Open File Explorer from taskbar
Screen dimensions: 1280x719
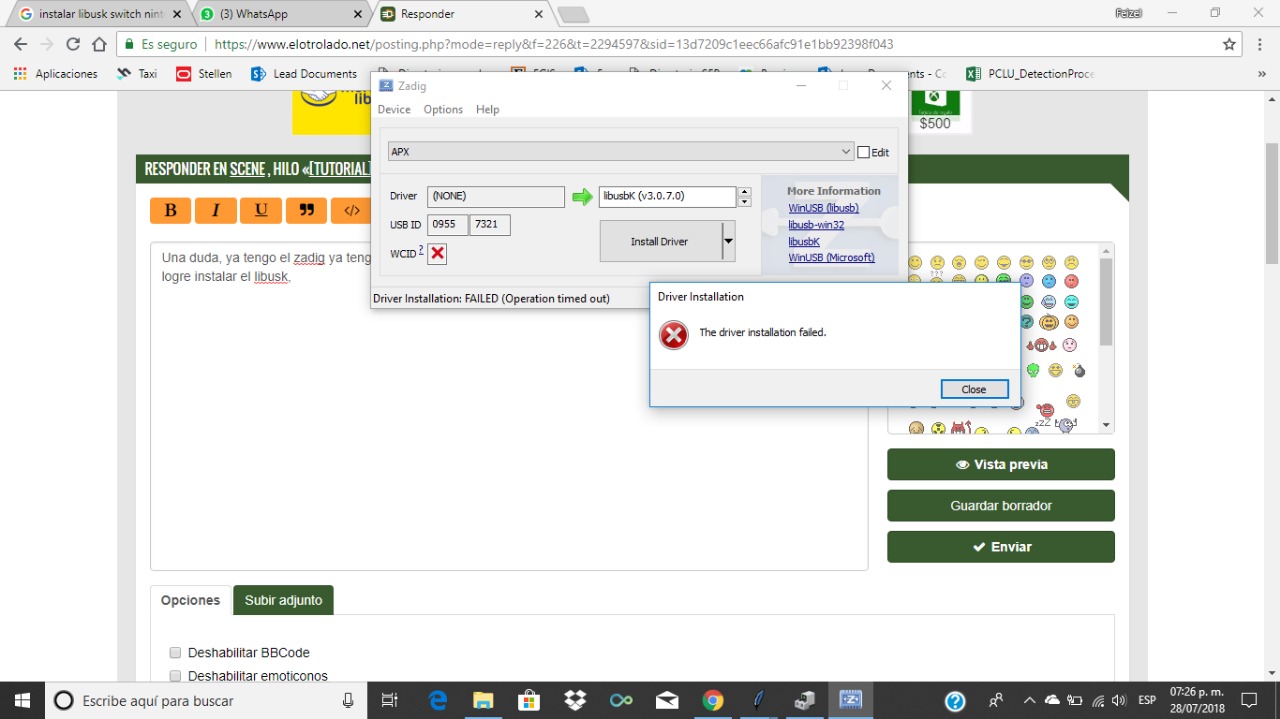point(483,700)
